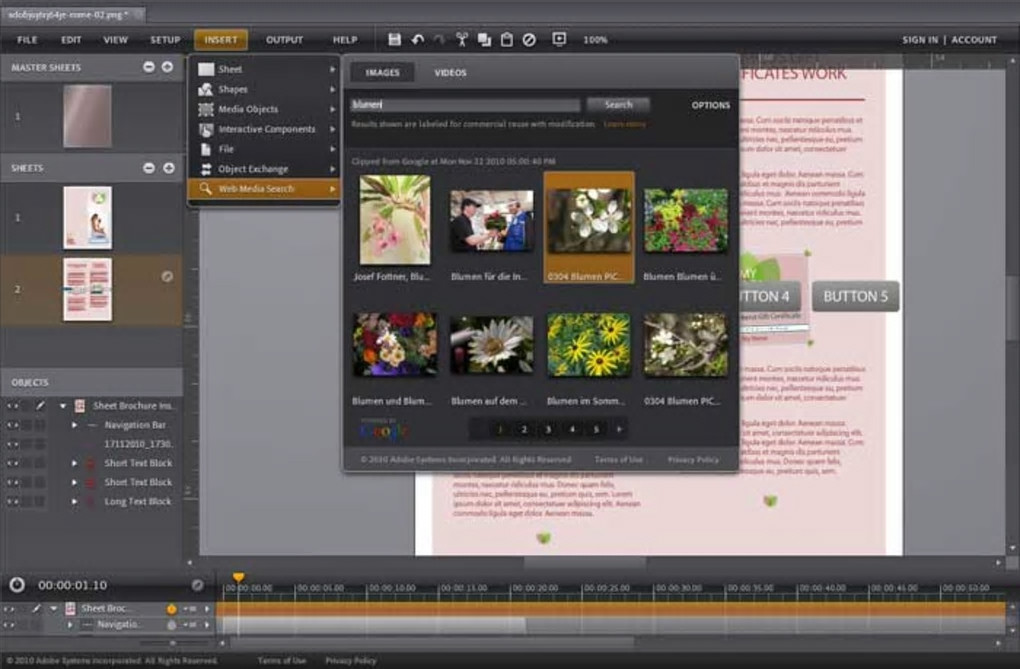The image size is (1020, 669).
Task: Click the Search button
Action: pyautogui.click(x=618, y=104)
